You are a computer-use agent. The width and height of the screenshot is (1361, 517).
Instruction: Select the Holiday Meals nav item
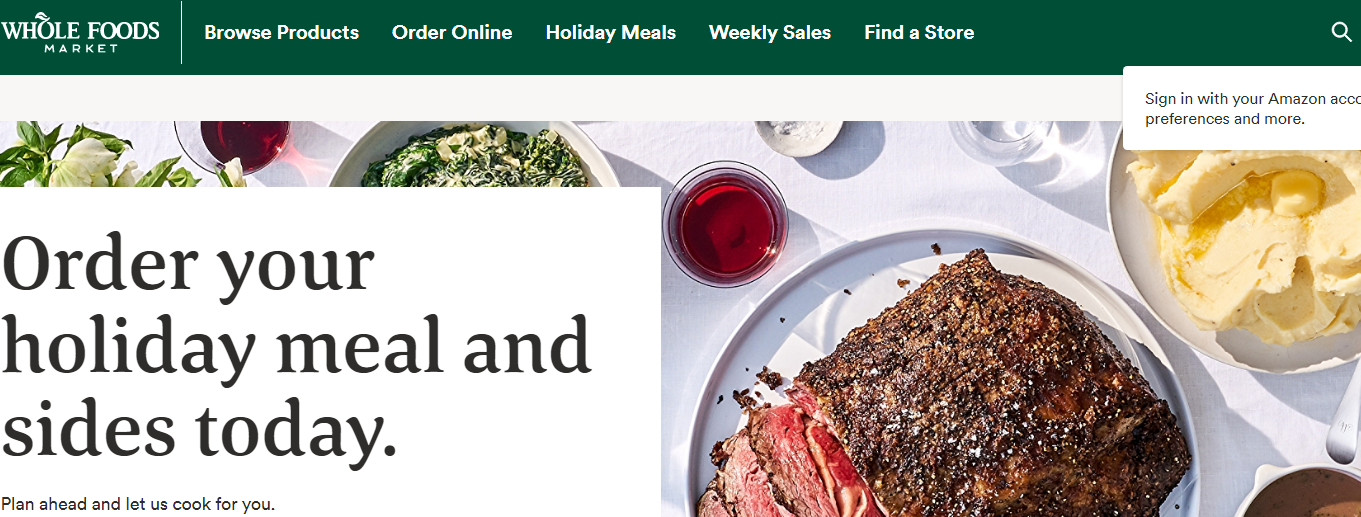(611, 33)
